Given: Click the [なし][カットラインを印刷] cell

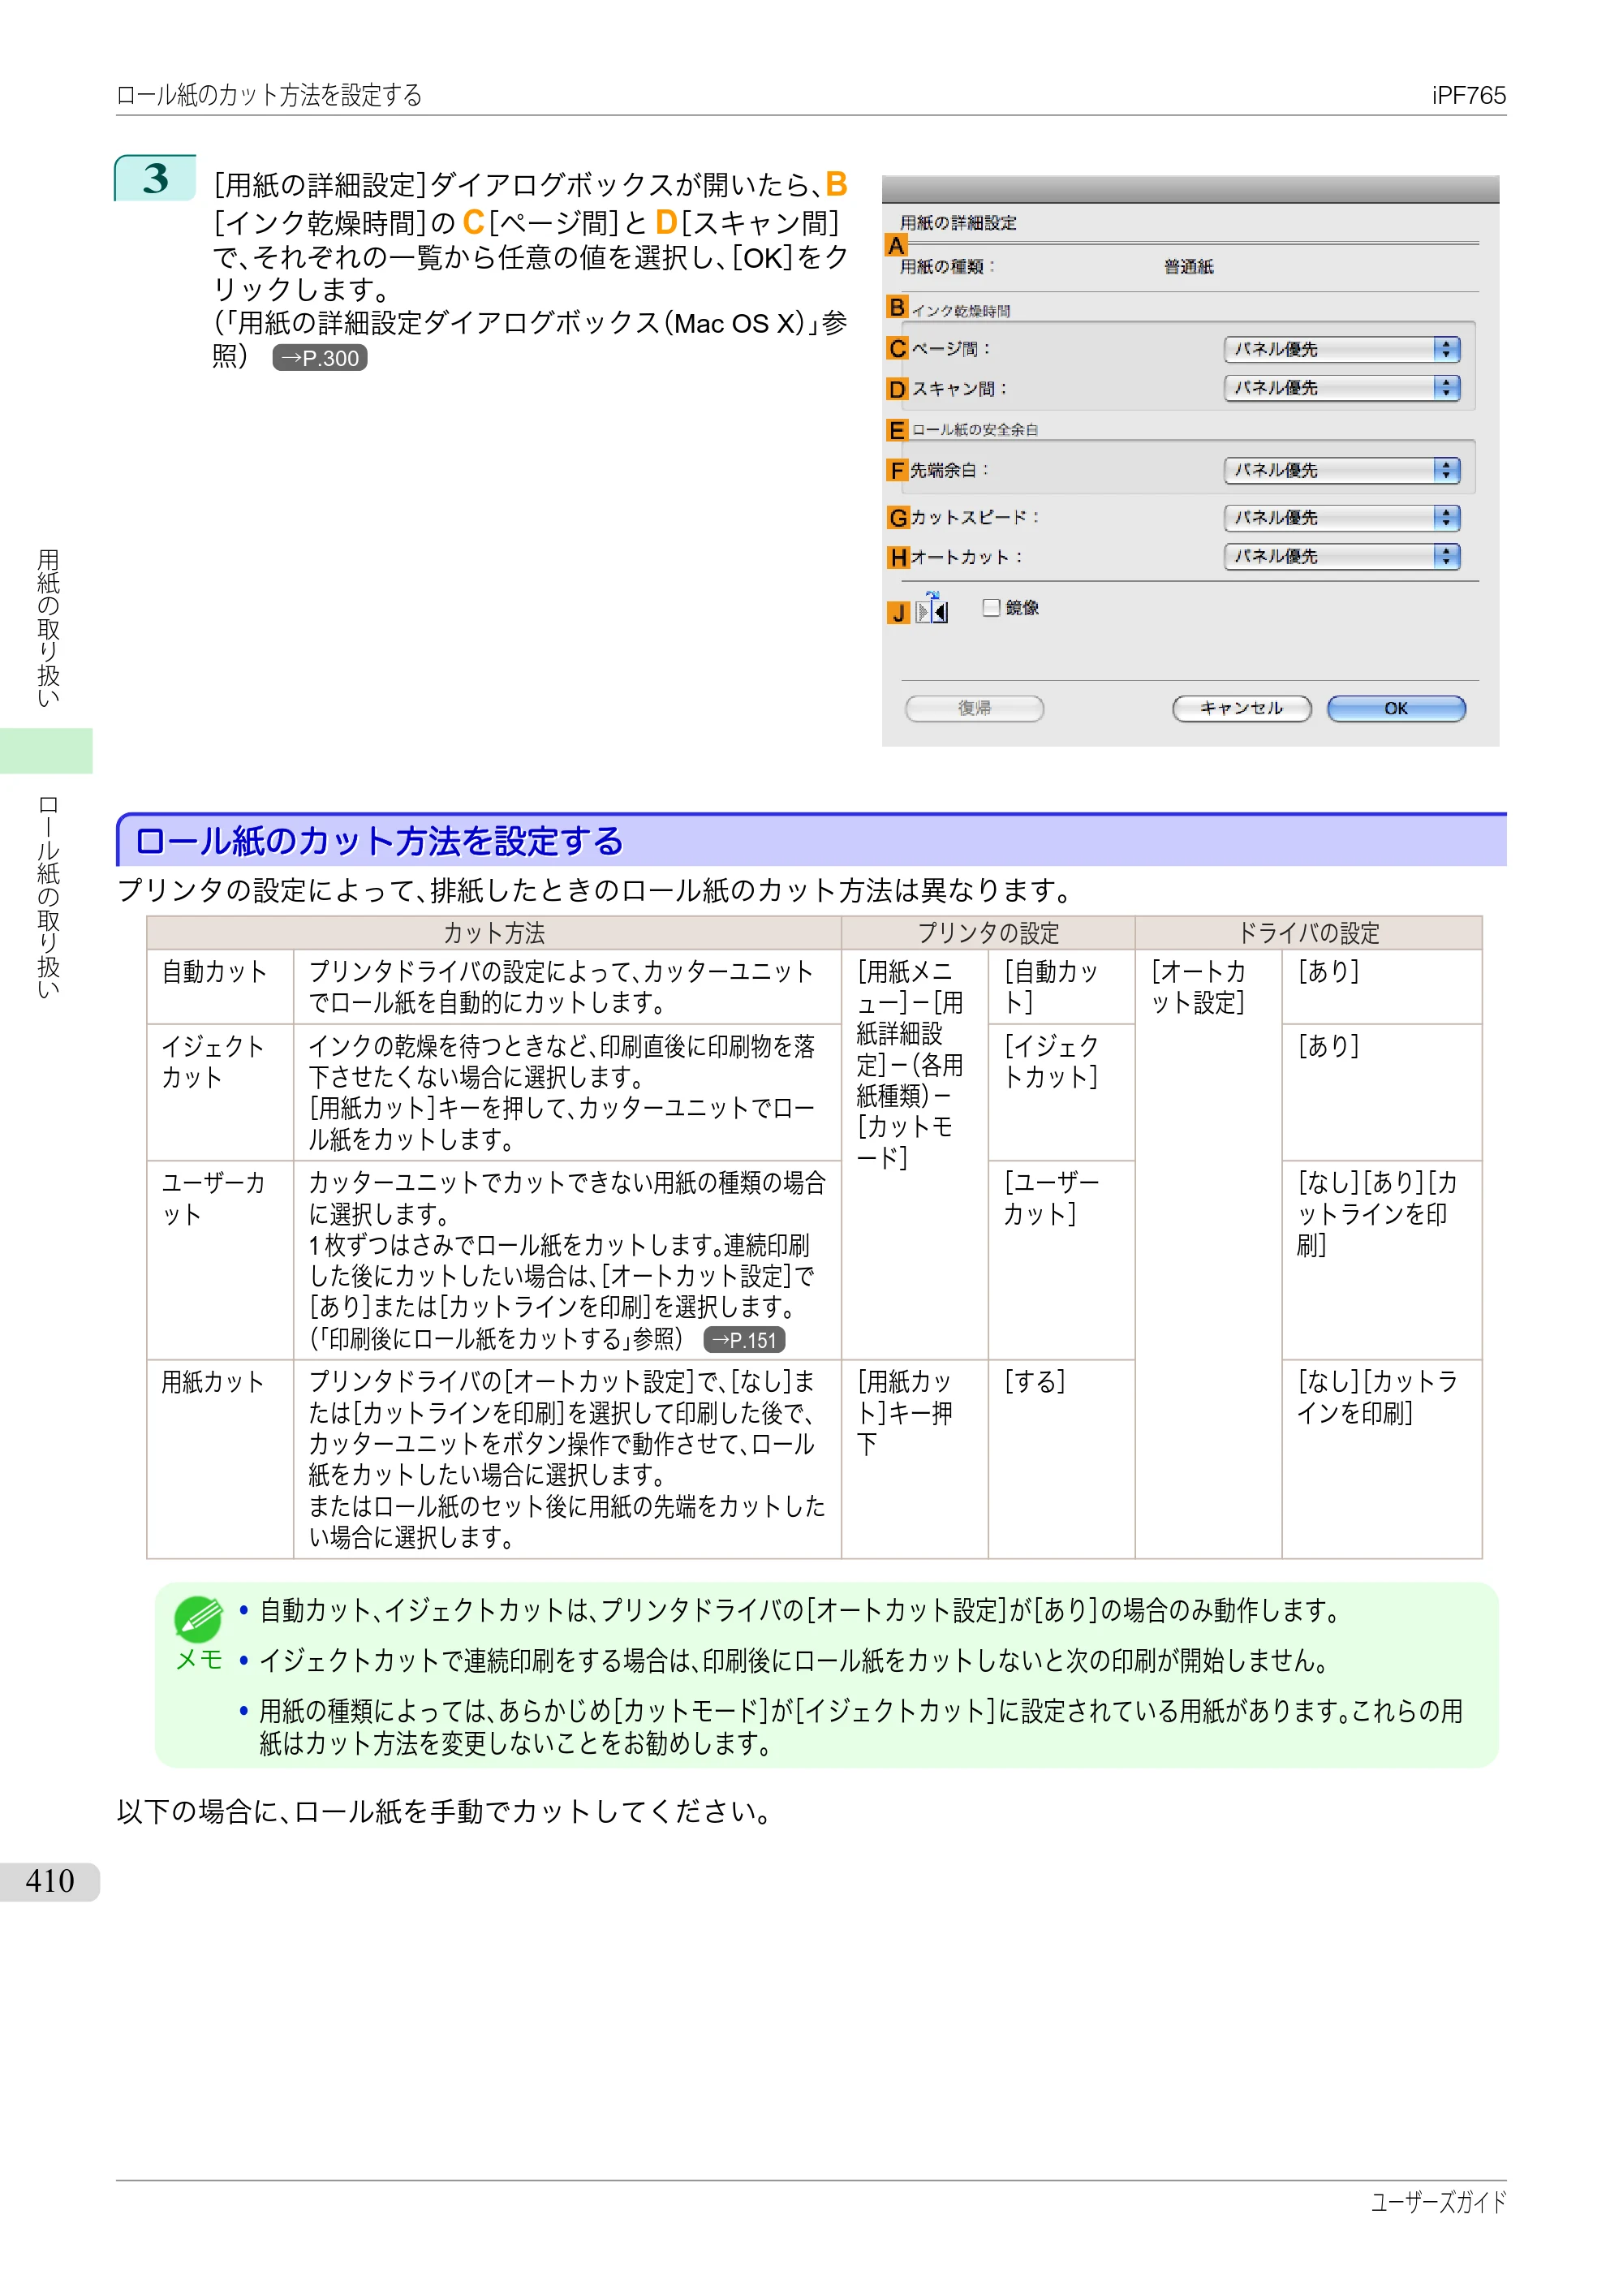Looking at the screenshot, I should click(x=1381, y=1459).
